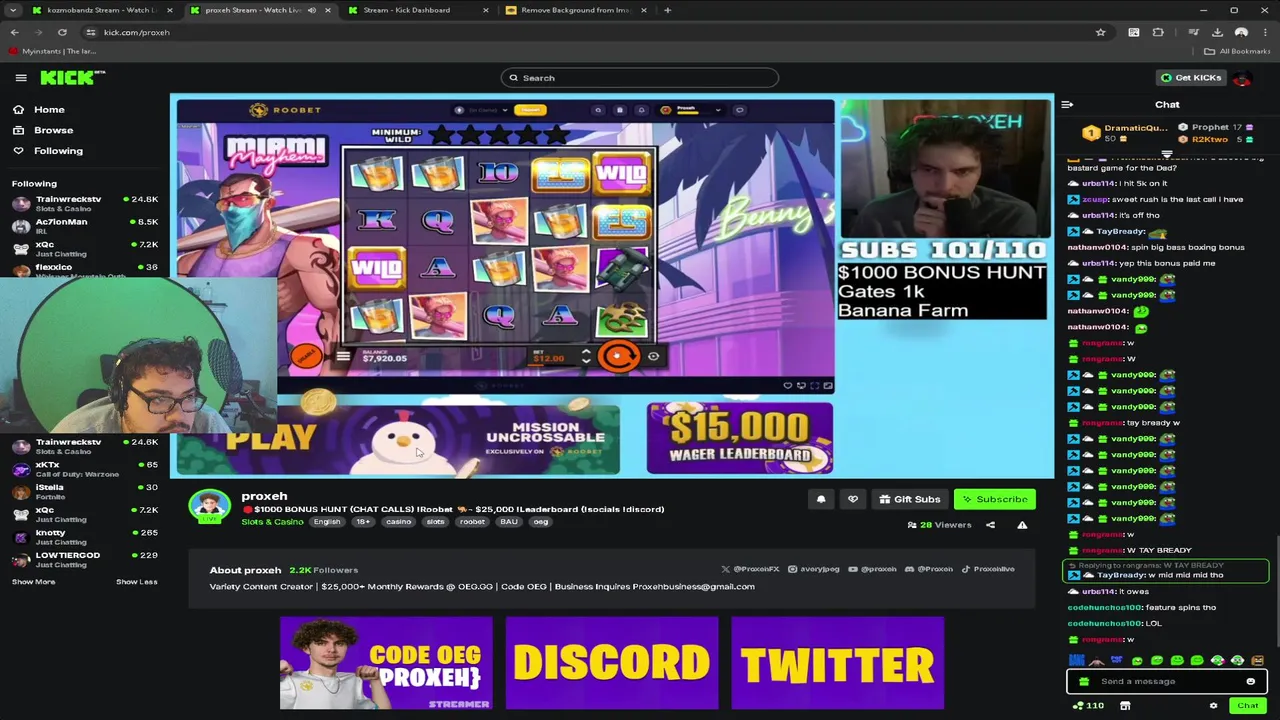
Task: Click the notification bell for proxeh
Action: coord(821,499)
